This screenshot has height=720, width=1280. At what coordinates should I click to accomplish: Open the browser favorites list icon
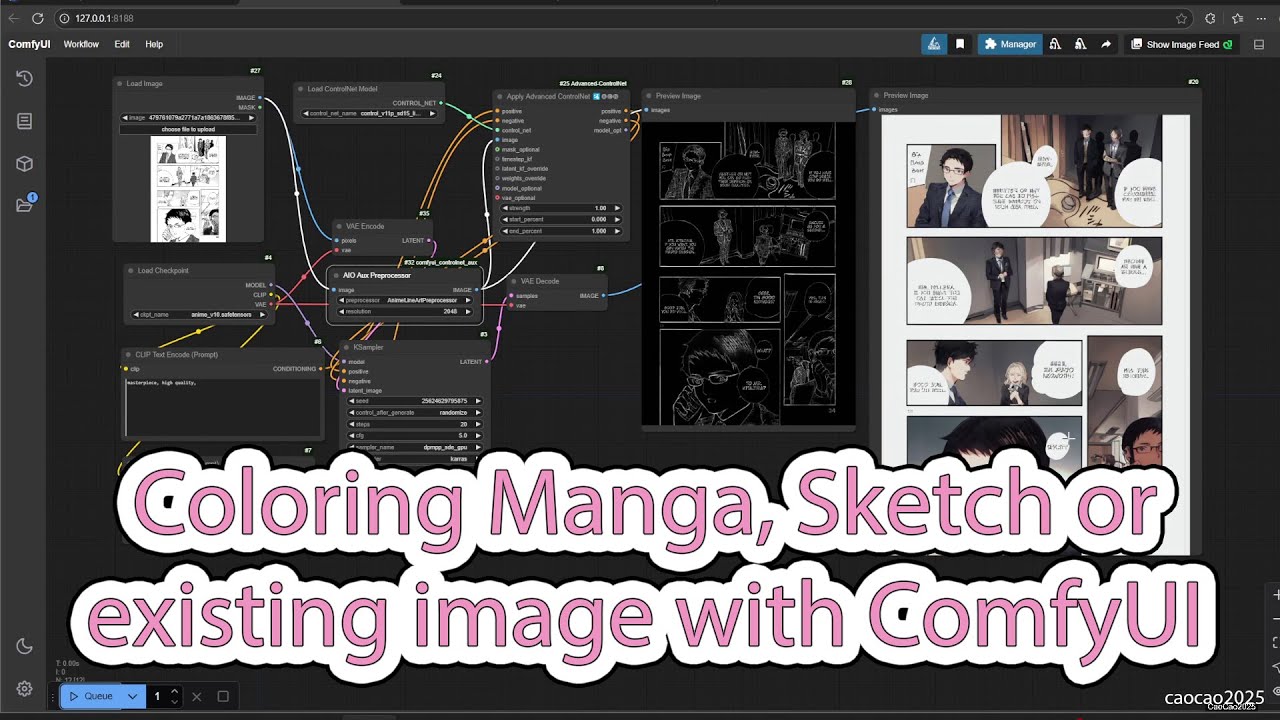[x=1237, y=18]
